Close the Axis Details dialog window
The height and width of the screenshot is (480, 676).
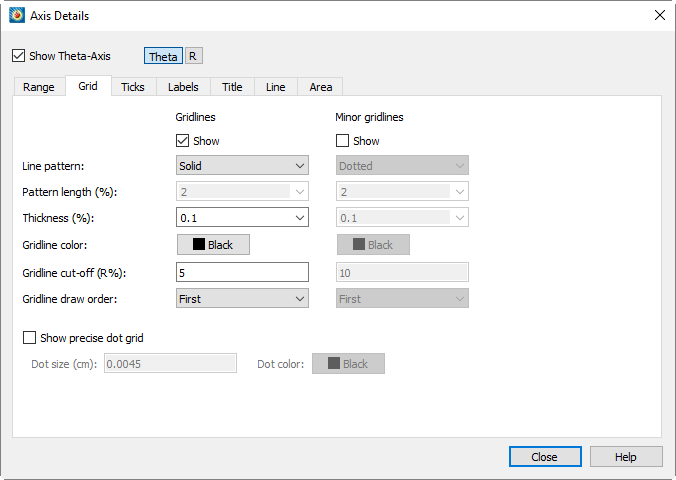pos(659,16)
